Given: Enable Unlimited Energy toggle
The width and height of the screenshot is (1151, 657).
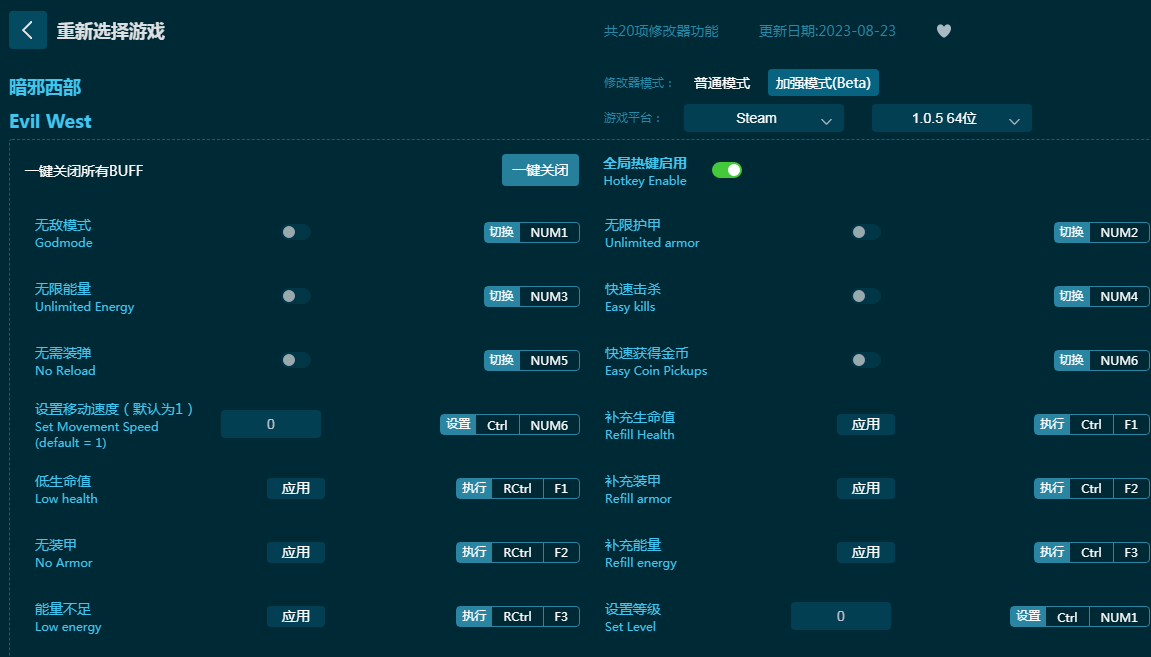Looking at the screenshot, I should (296, 297).
